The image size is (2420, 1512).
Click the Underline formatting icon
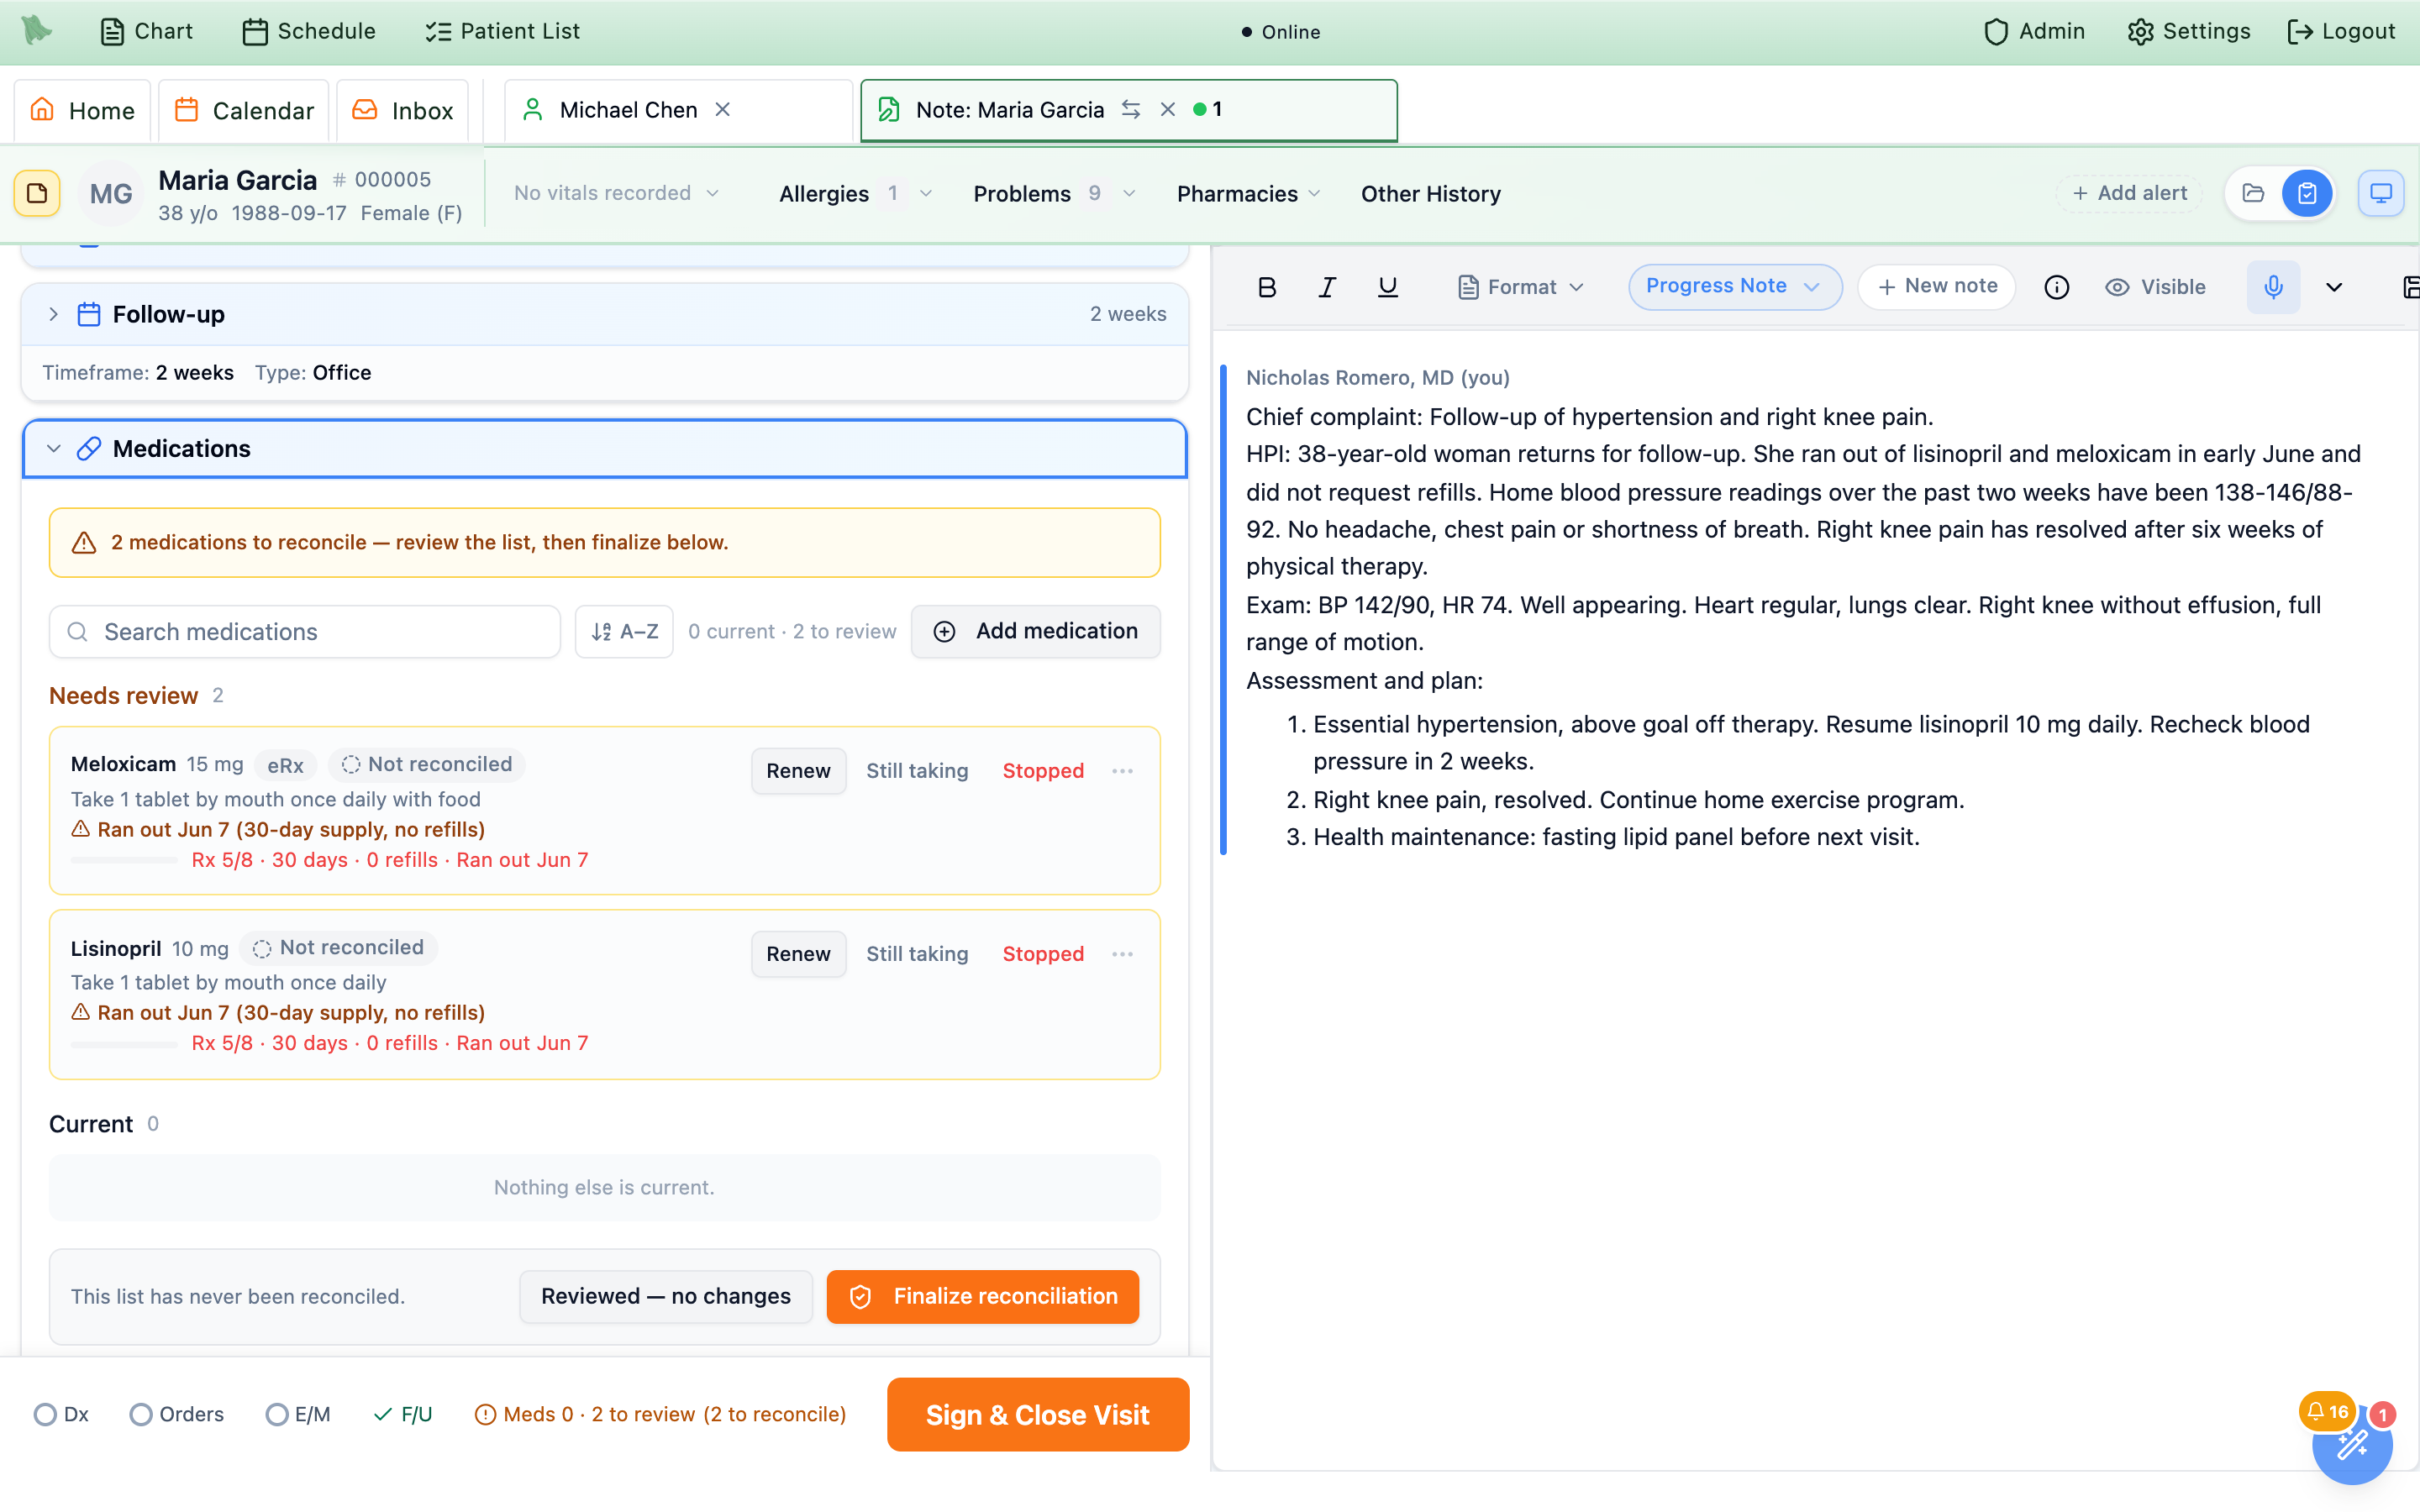pos(1387,287)
